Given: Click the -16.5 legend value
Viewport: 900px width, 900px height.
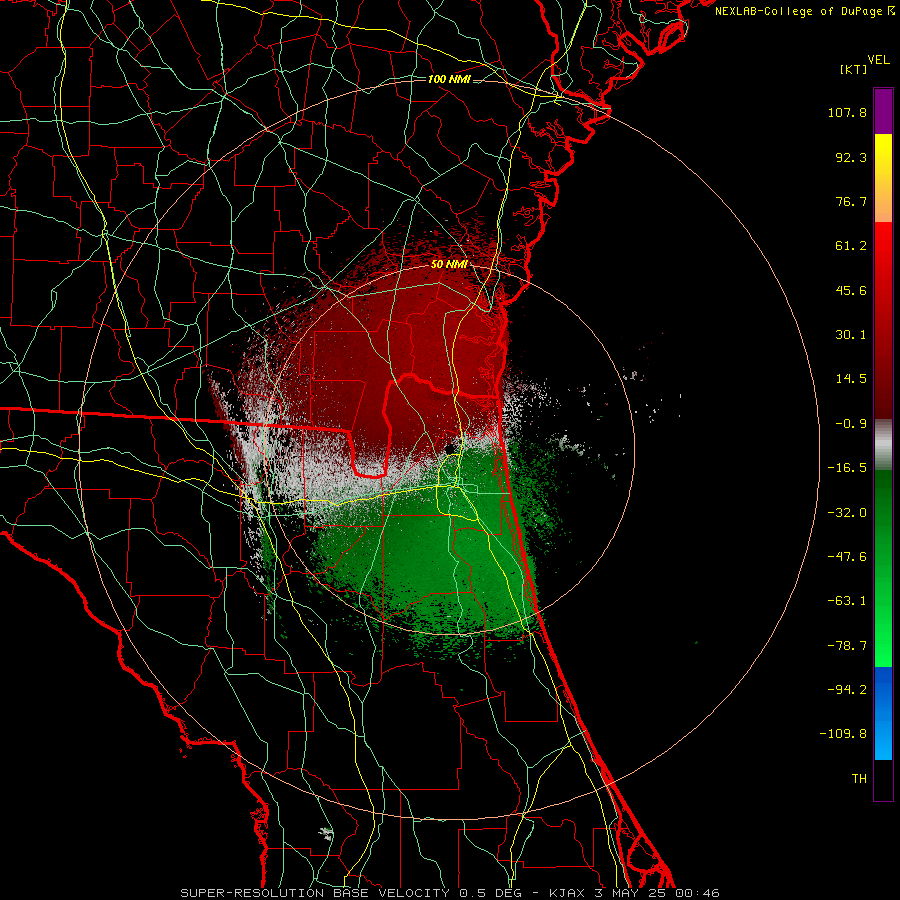Looking at the screenshot, I should pyautogui.click(x=847, y=468).
